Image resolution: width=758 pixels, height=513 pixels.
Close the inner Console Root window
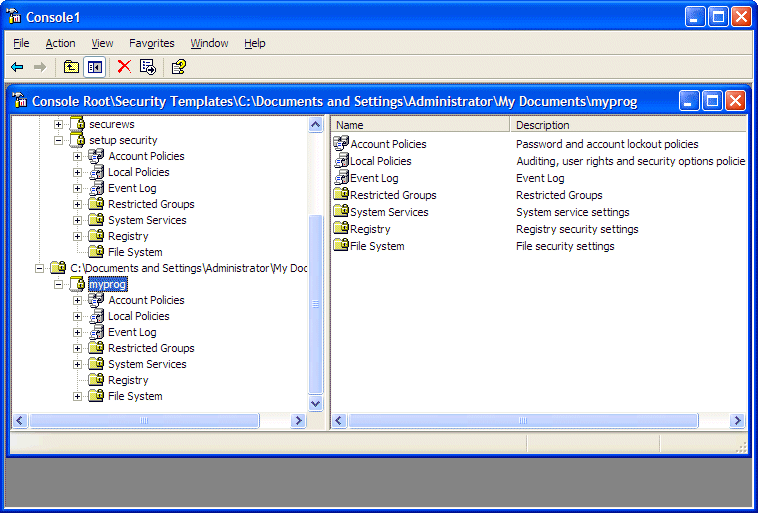[x=736, y=101]
